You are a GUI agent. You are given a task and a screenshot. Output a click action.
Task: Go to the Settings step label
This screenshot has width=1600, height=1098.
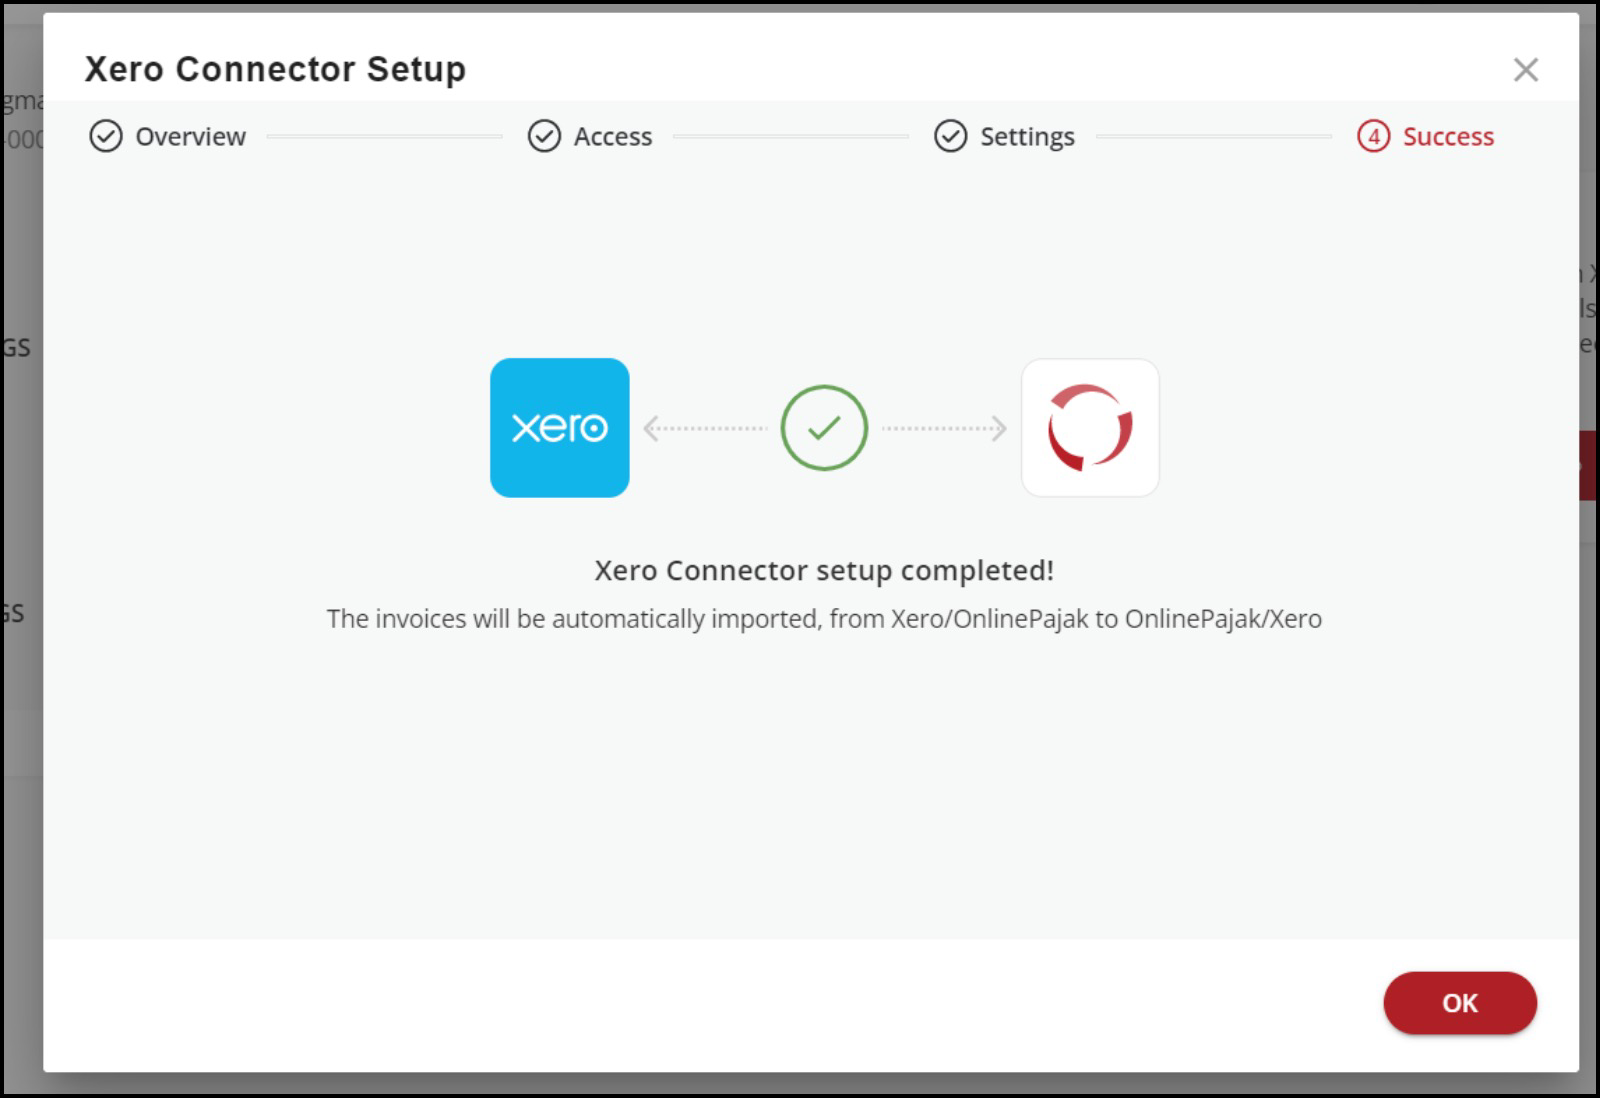(x=1027, y=136)
